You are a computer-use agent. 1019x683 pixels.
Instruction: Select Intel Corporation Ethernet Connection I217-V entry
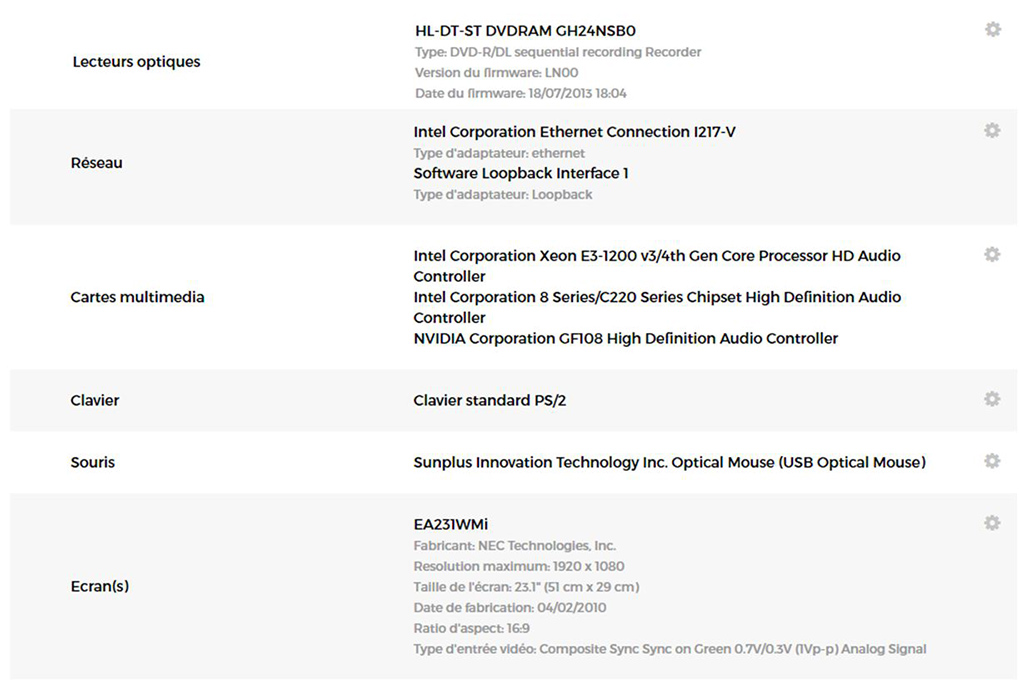tap(574, 132)
